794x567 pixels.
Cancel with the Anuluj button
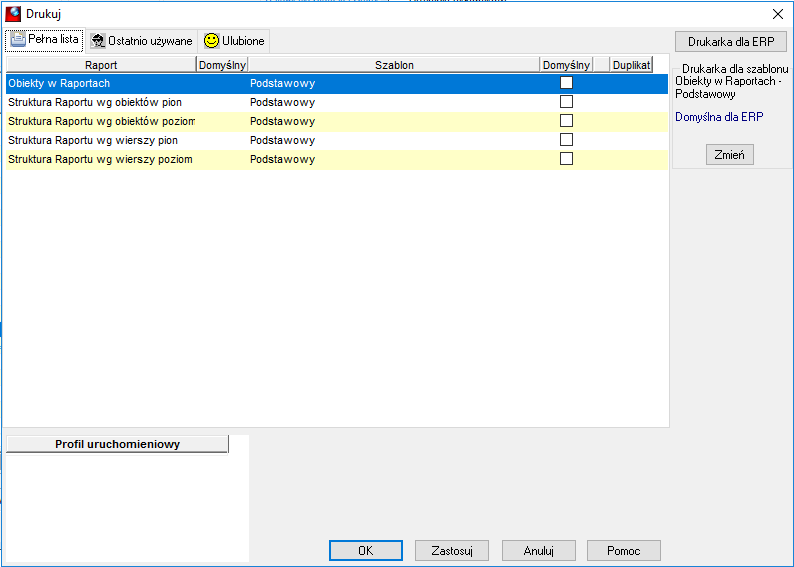(x=539, y=550)
